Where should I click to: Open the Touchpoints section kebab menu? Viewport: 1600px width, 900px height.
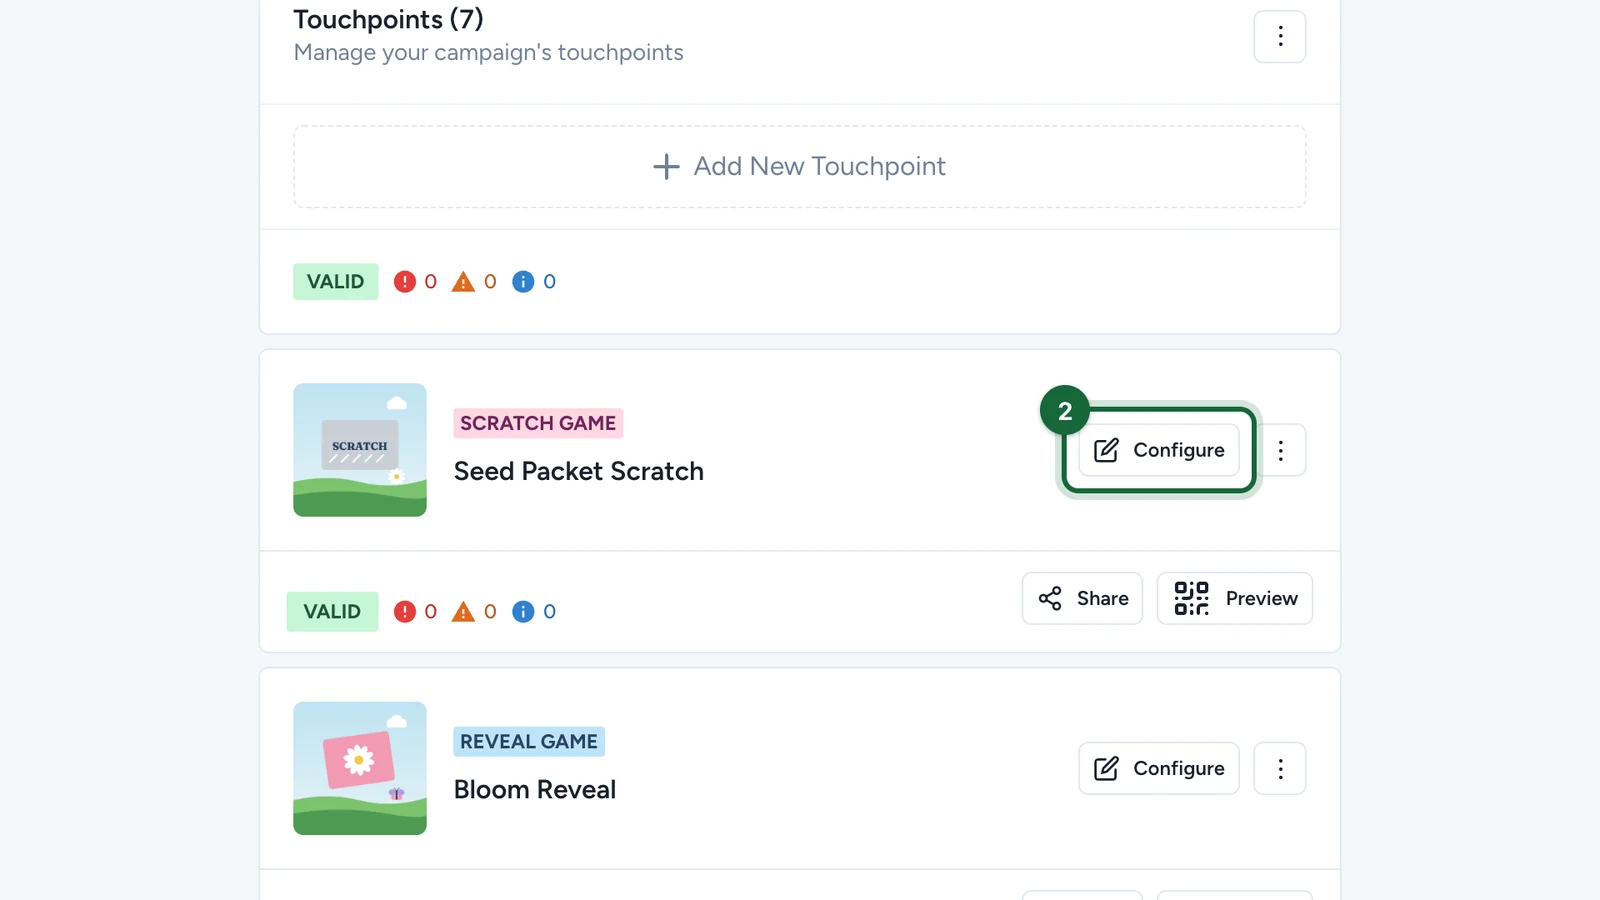[1280, 37]
